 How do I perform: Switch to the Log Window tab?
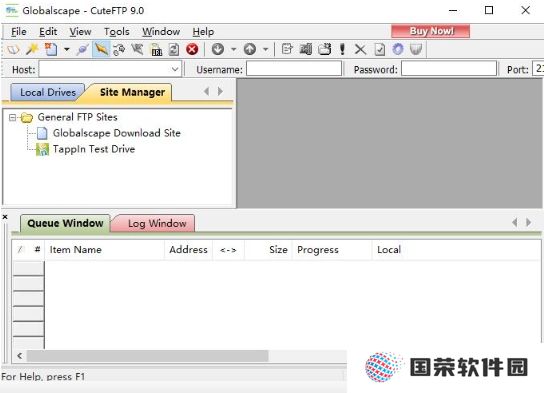click(x=157, y=223)
